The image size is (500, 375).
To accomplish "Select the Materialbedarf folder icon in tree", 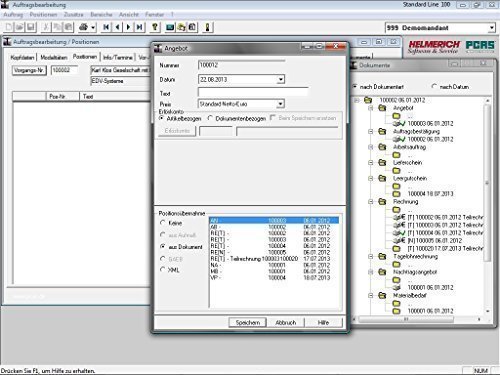I will pos(382,295).
